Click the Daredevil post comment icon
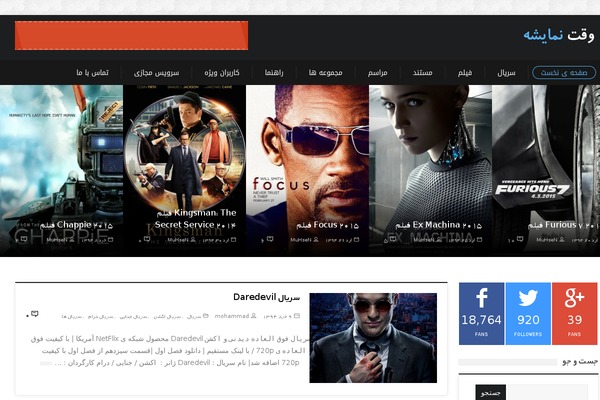600x400 pixels. pos(35,314)
